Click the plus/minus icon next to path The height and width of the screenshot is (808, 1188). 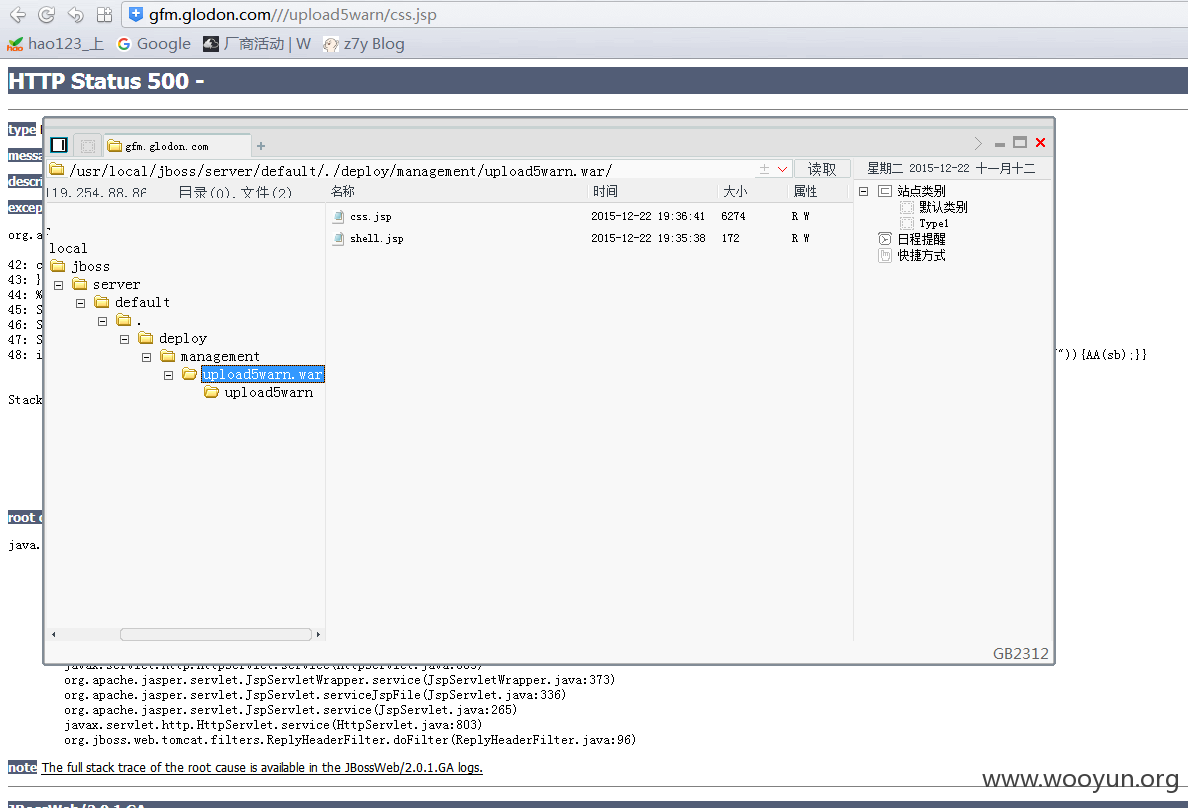[764, 169]
